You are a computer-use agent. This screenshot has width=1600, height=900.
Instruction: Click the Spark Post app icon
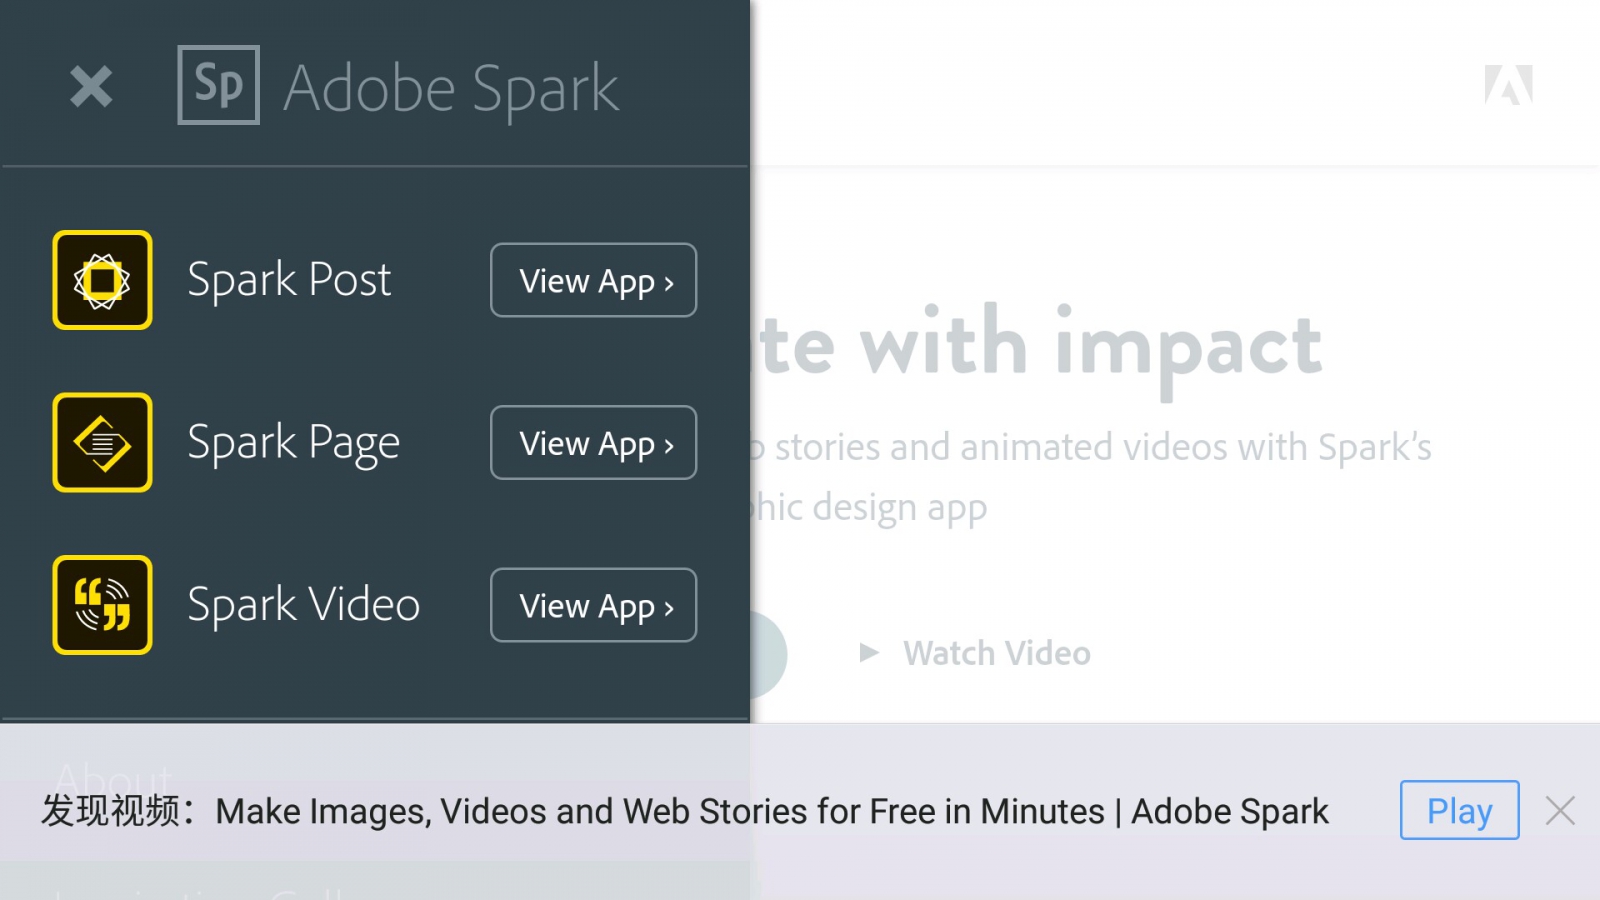[x=103, y=280]
